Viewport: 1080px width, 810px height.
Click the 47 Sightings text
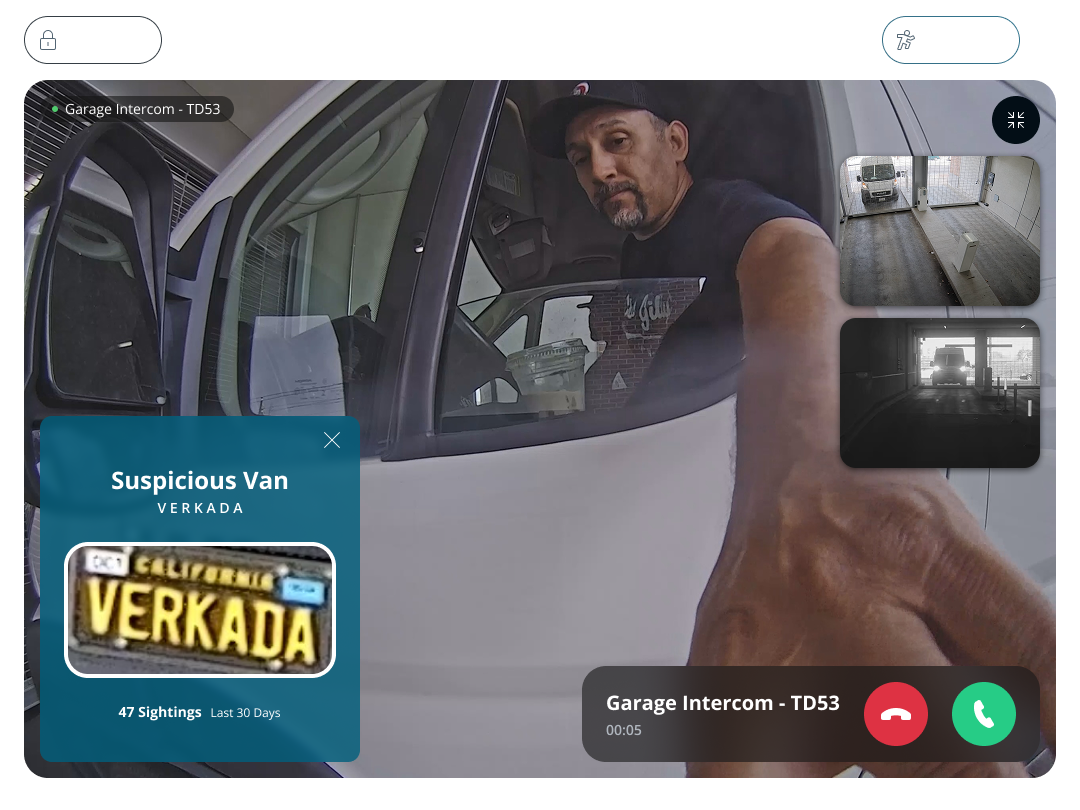160,712
